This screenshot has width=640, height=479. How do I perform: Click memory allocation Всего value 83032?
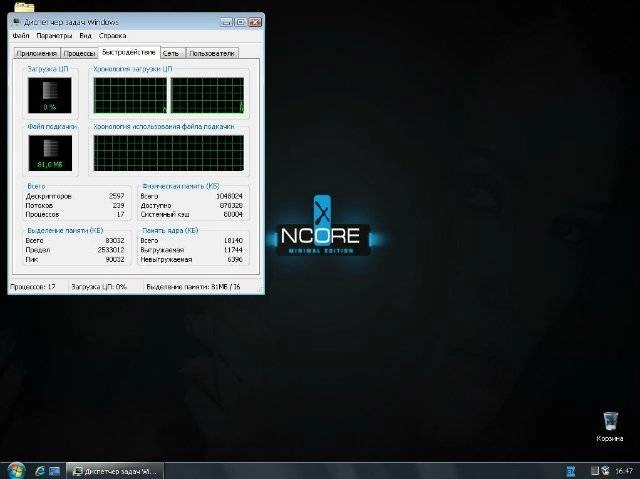(x=115, y=241)
